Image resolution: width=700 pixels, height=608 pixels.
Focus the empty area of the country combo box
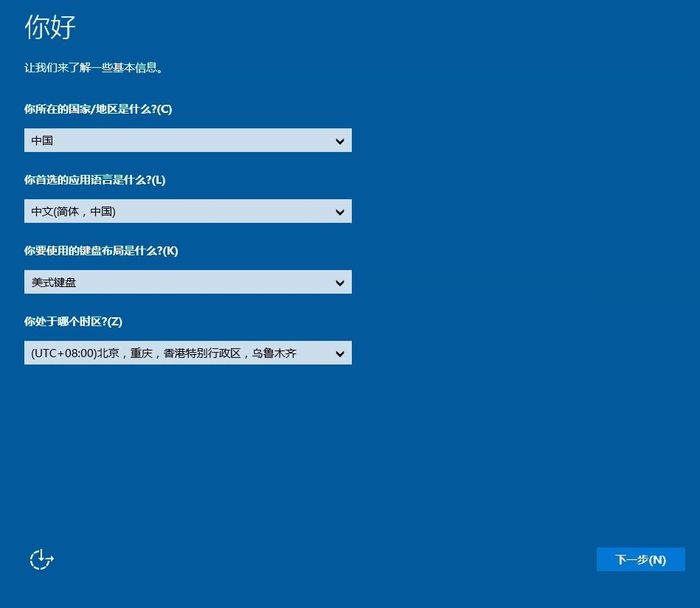pos(200,141)
